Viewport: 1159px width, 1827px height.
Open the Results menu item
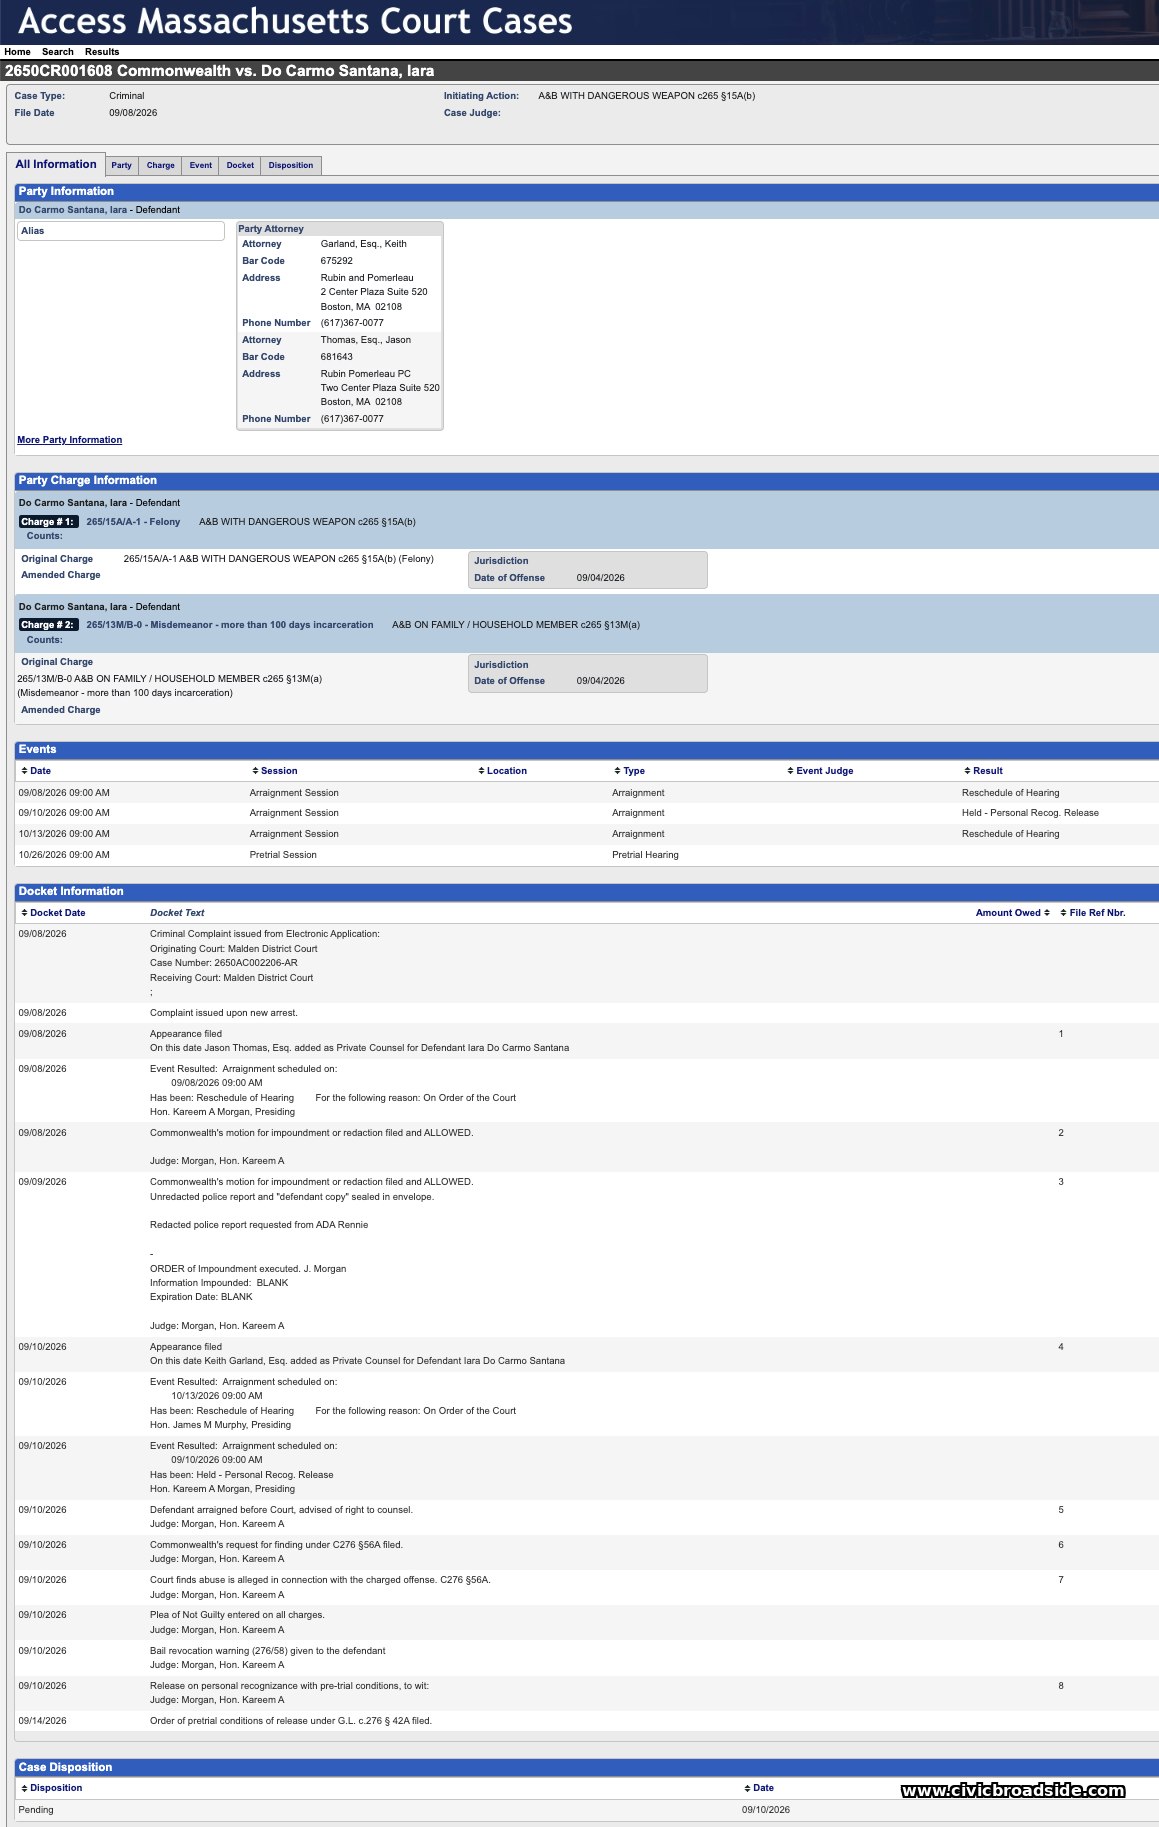coord(102,52)
